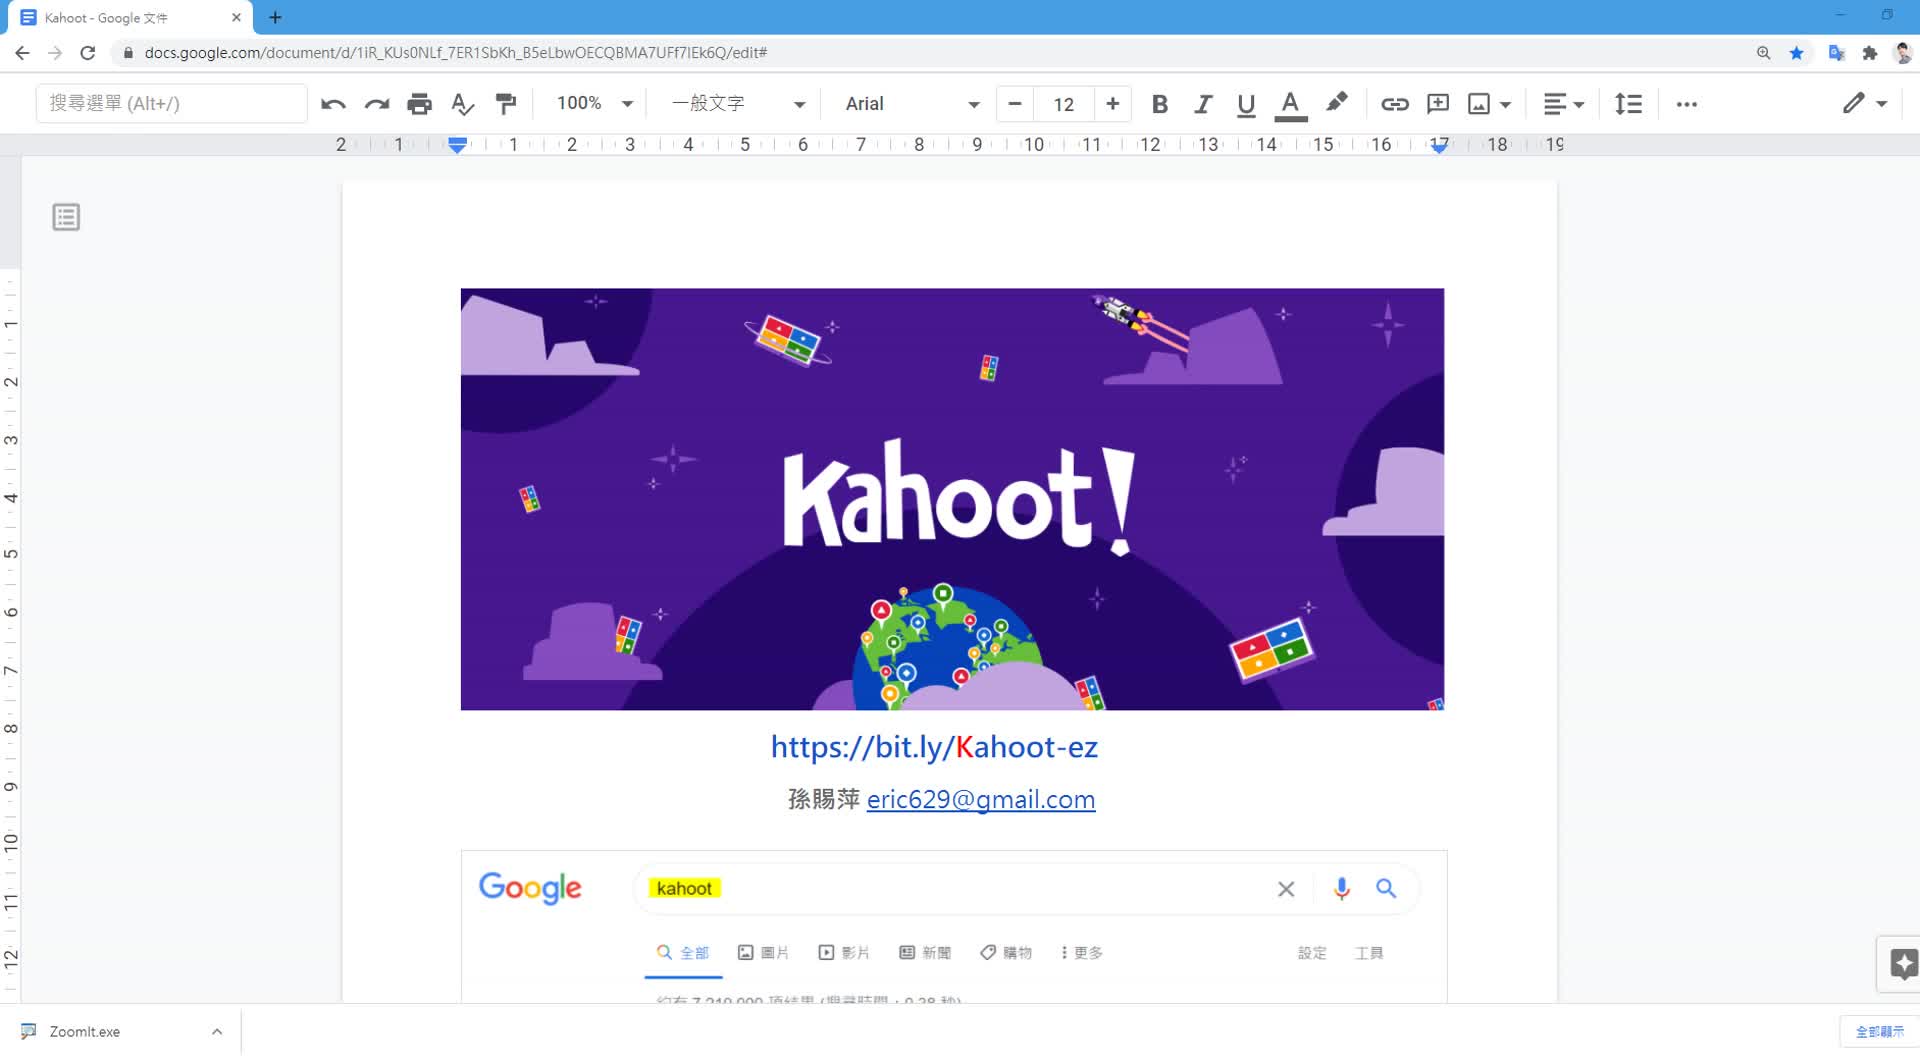Image resolution: width=1920 pixels, height=1060 pixels.
Task: Go forward in browser
Action: coord(55,53)
